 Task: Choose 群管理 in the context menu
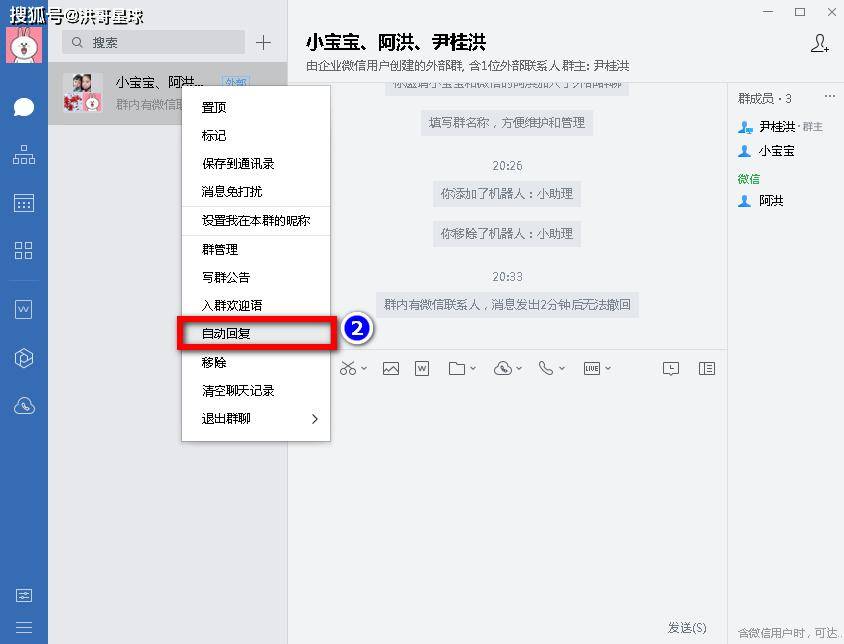coord(220,249)
